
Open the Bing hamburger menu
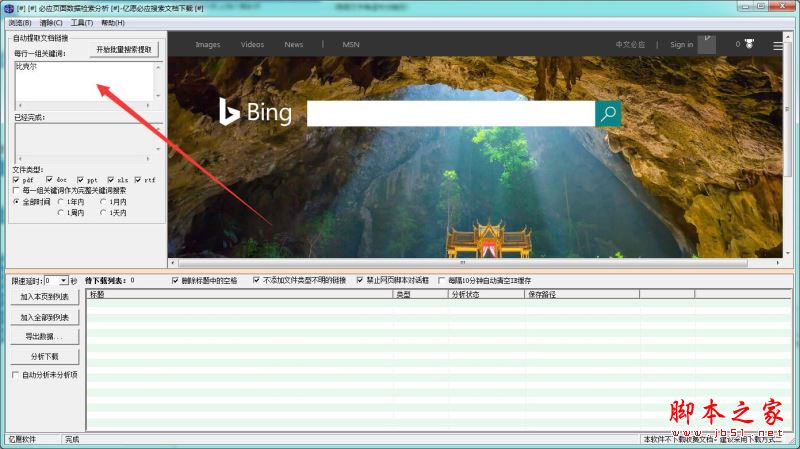(x=778, y=46)
